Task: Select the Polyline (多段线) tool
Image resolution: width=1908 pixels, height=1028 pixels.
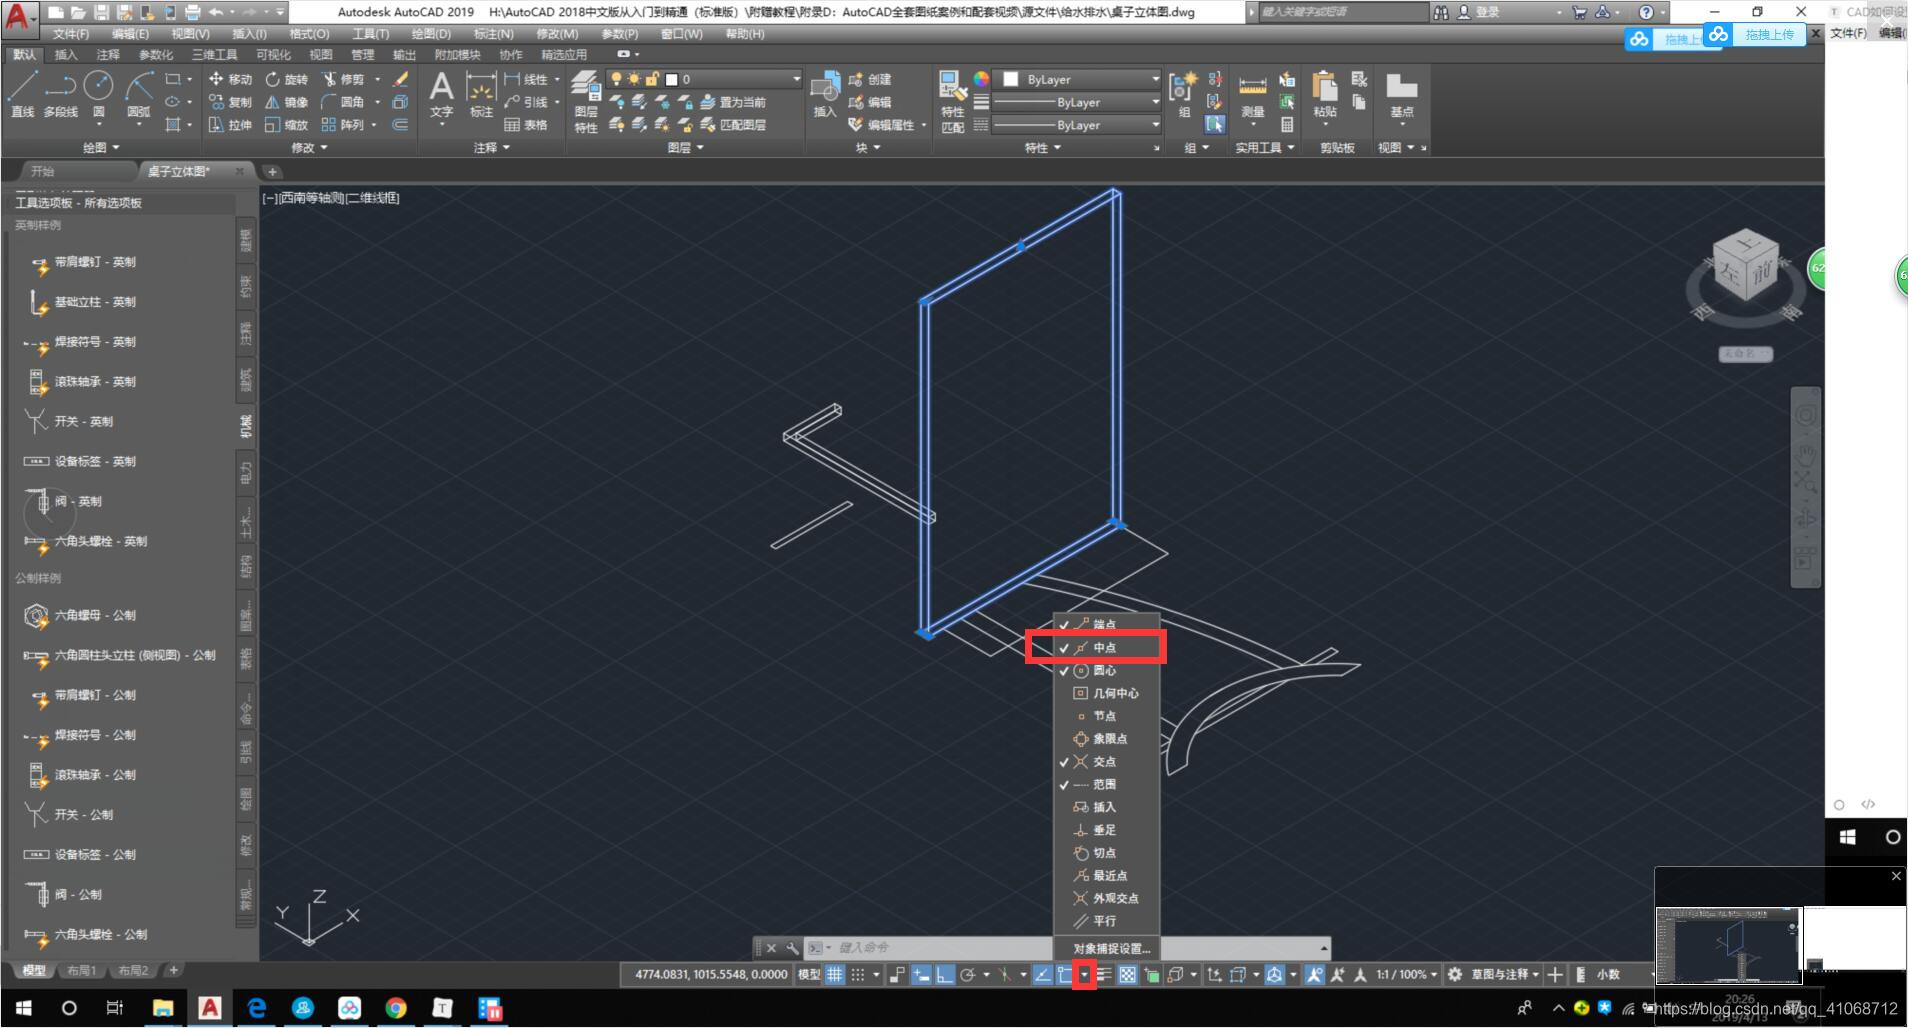Action: [60, 94]
